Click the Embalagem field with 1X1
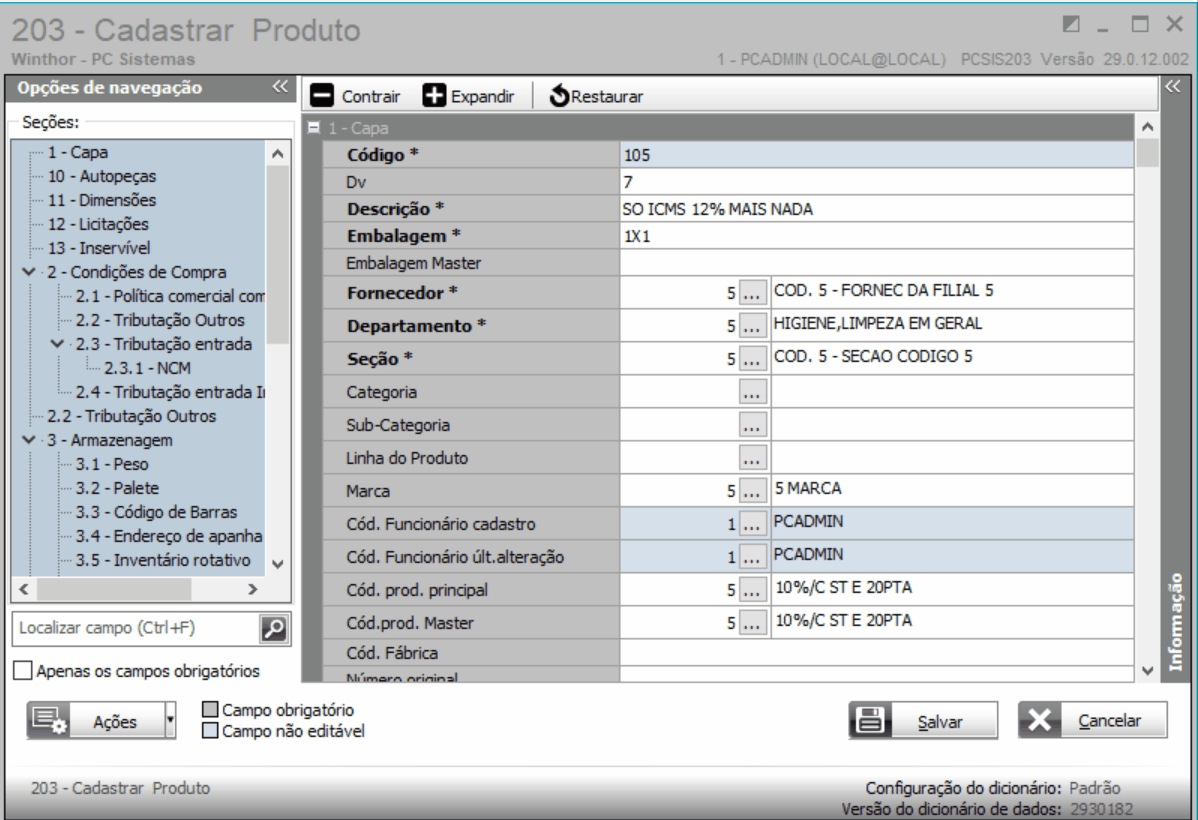This screenshot has height=820, width=1198. [876, 236]
